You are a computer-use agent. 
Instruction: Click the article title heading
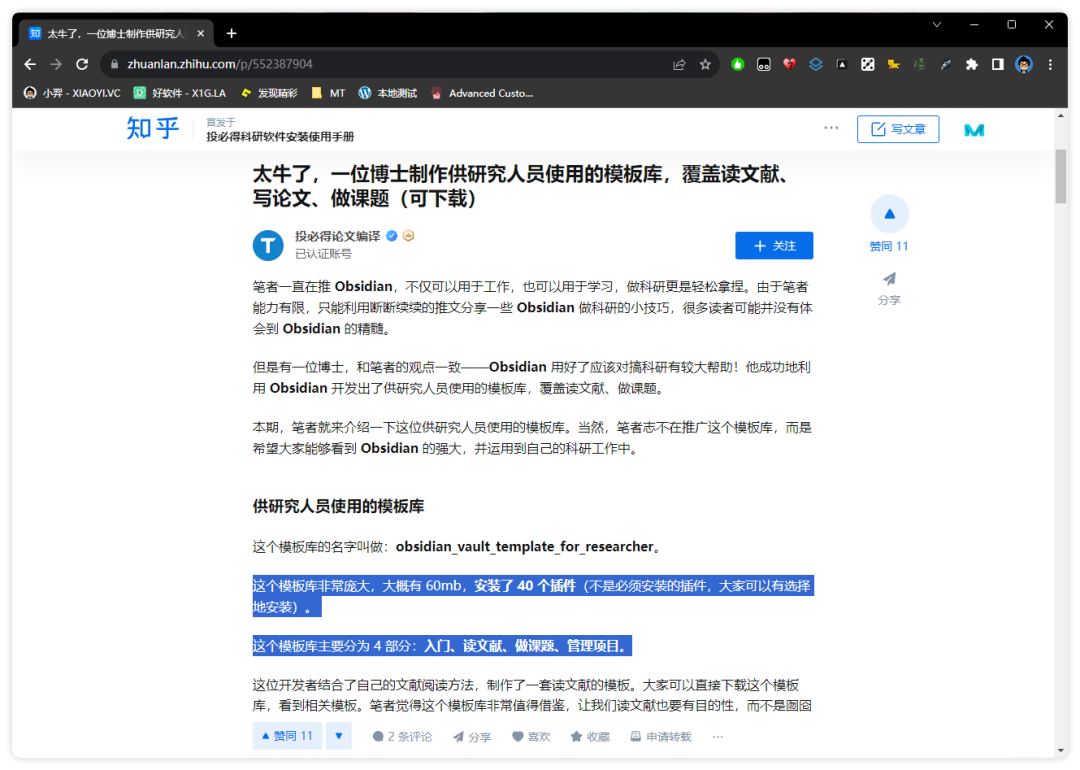[520, 186]
